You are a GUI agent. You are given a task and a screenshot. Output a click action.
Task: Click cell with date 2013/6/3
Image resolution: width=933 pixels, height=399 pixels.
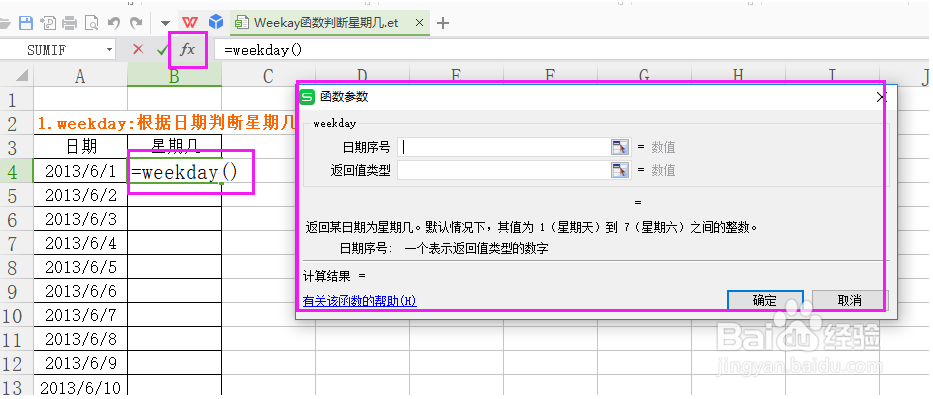[80, 219]
